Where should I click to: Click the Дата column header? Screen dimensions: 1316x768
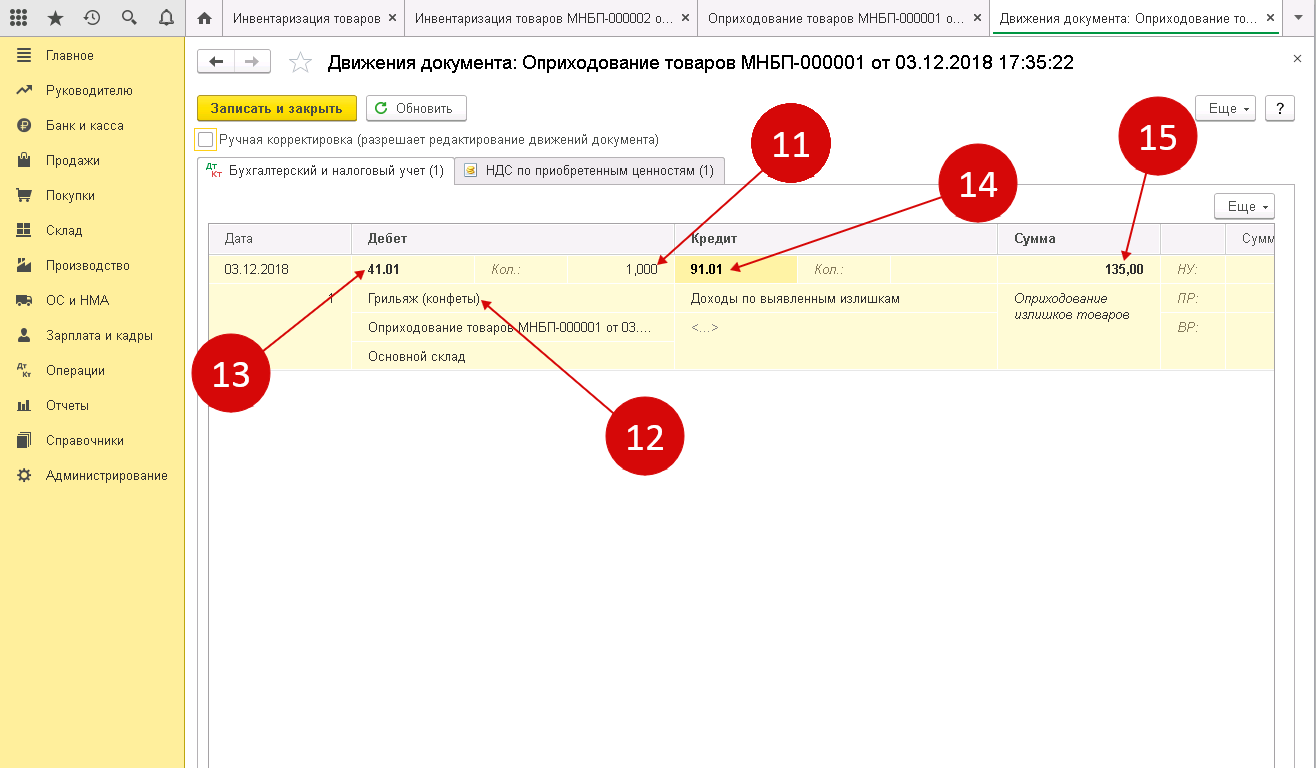tap(280, 238)
